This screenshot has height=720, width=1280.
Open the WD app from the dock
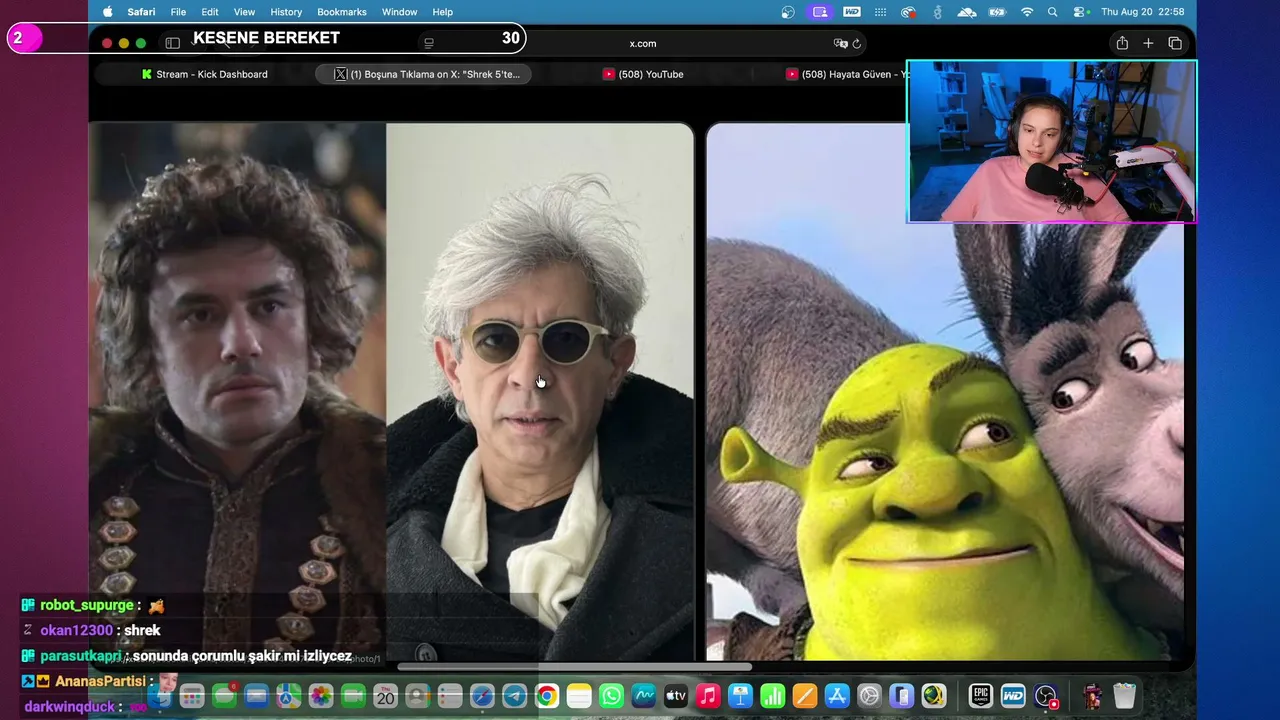point(1013,696)
